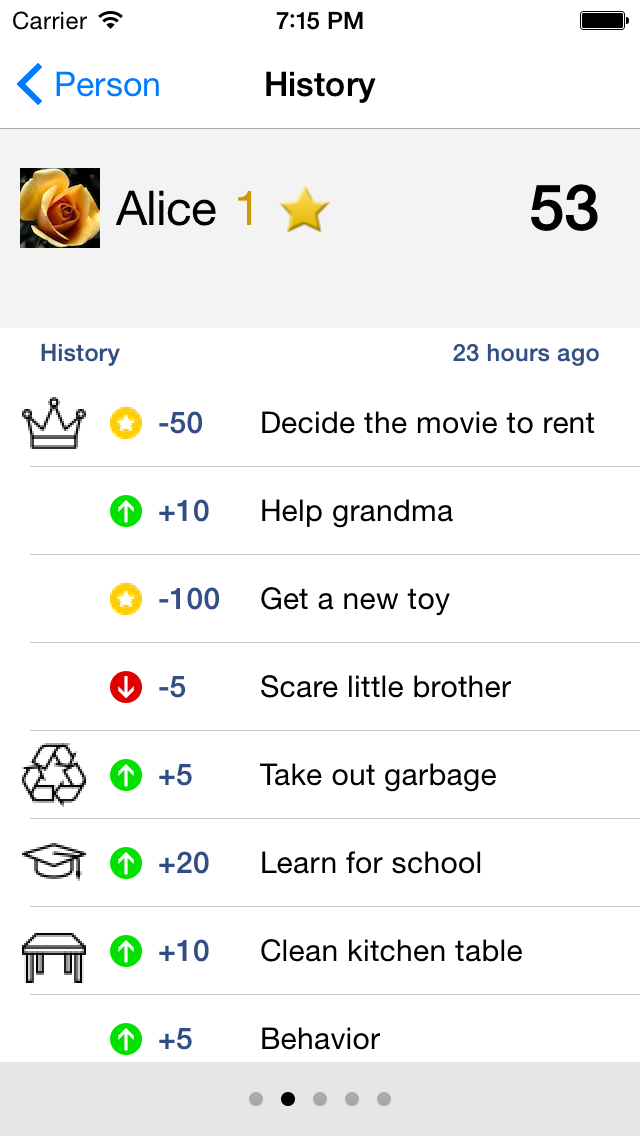Jump to the last page dot
Viewport: 640px width, 1136px height.
click(384, 1099)
